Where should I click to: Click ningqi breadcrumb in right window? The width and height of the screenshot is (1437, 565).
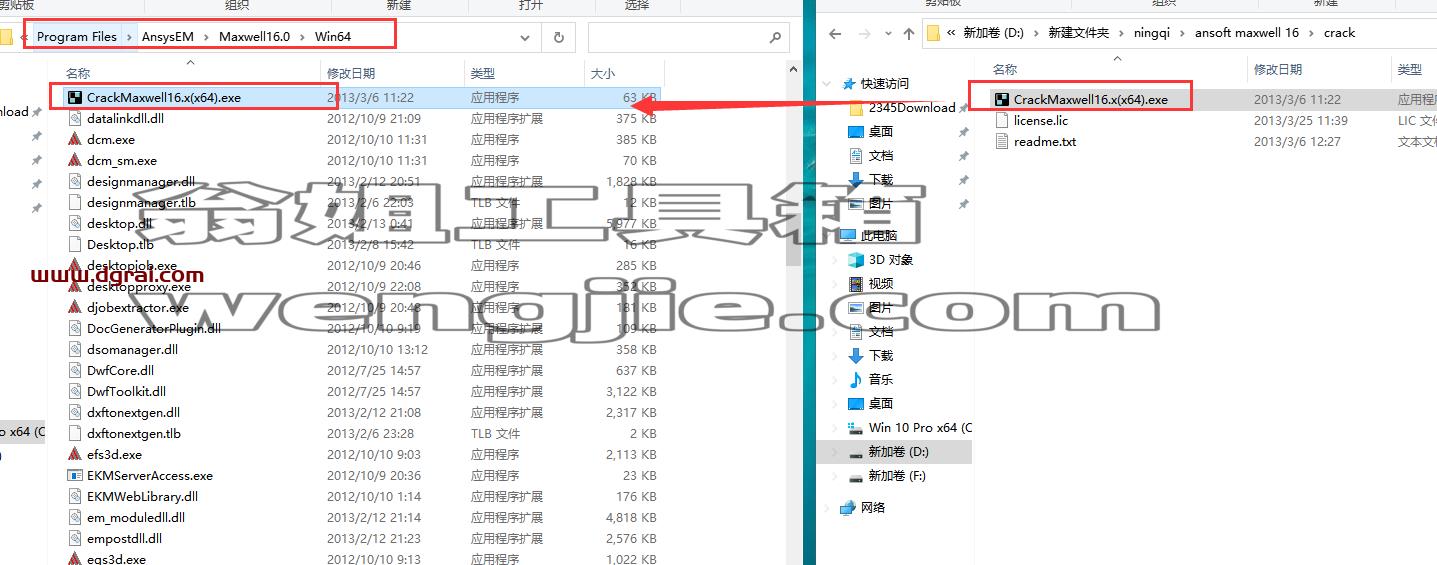pos(1152,33)
